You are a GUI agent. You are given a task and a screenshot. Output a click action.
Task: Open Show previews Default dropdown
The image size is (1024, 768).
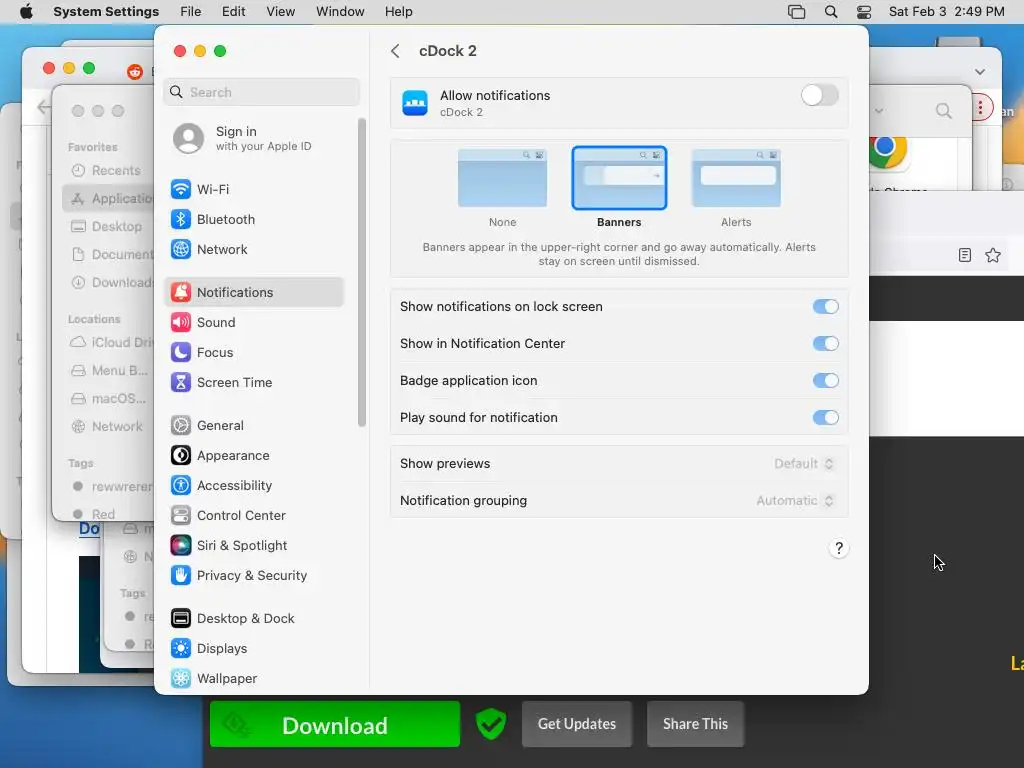[x=803, y=464]
